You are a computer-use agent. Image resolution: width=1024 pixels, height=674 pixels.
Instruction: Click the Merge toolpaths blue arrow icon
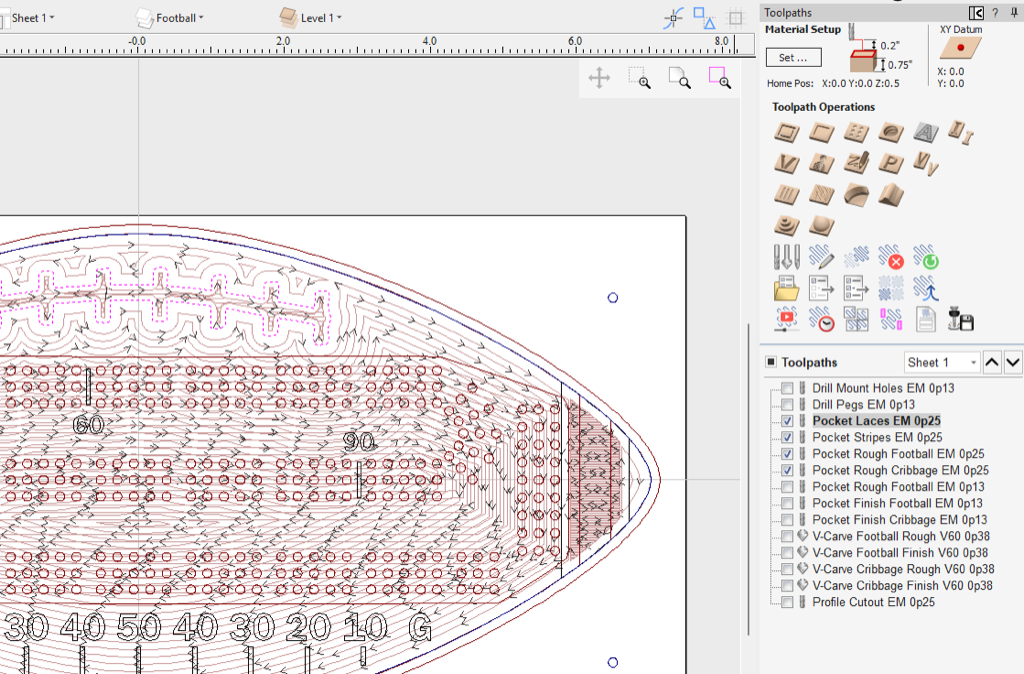[926, 288]
